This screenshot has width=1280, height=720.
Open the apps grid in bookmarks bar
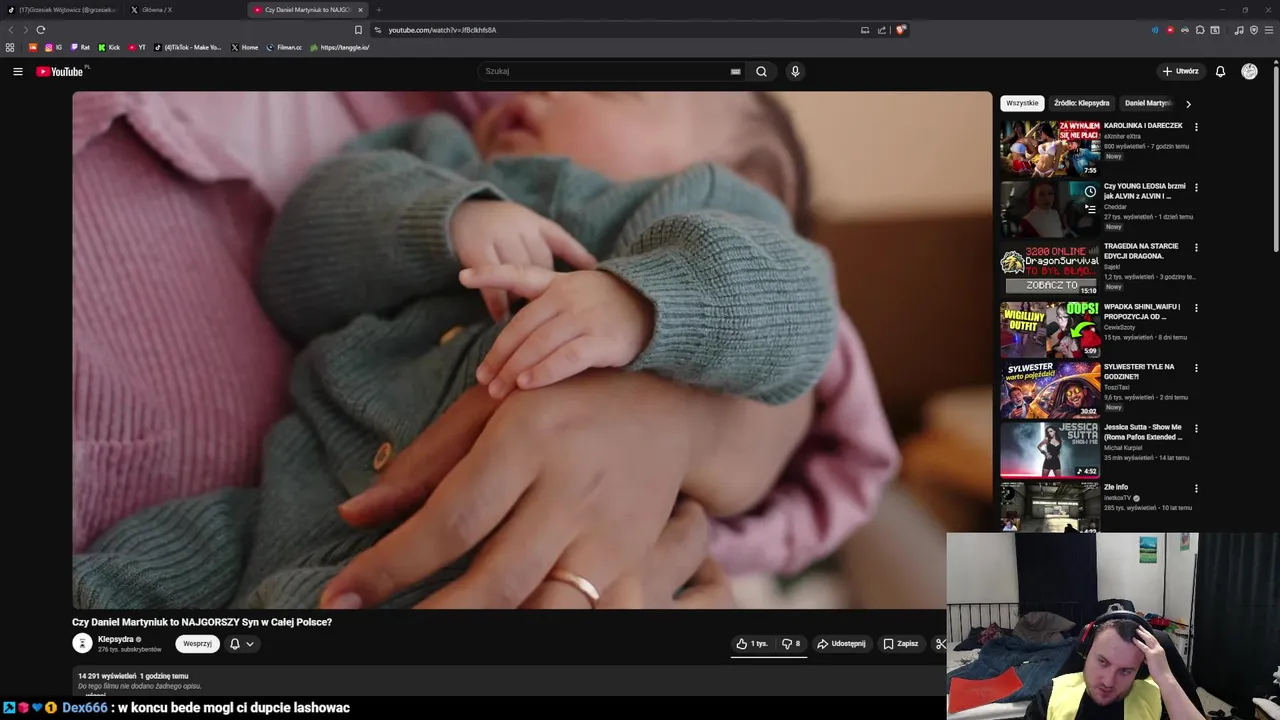tap(10, 47)
